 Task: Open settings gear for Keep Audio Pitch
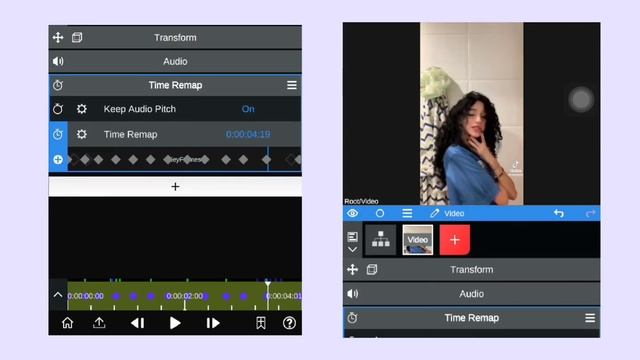82,109
